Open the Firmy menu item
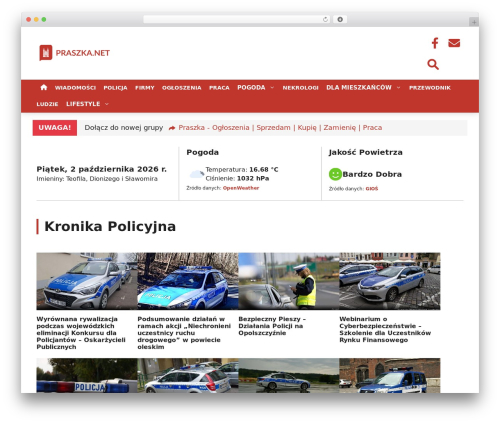This screenshot has width=500, height=423. [145, 88]
